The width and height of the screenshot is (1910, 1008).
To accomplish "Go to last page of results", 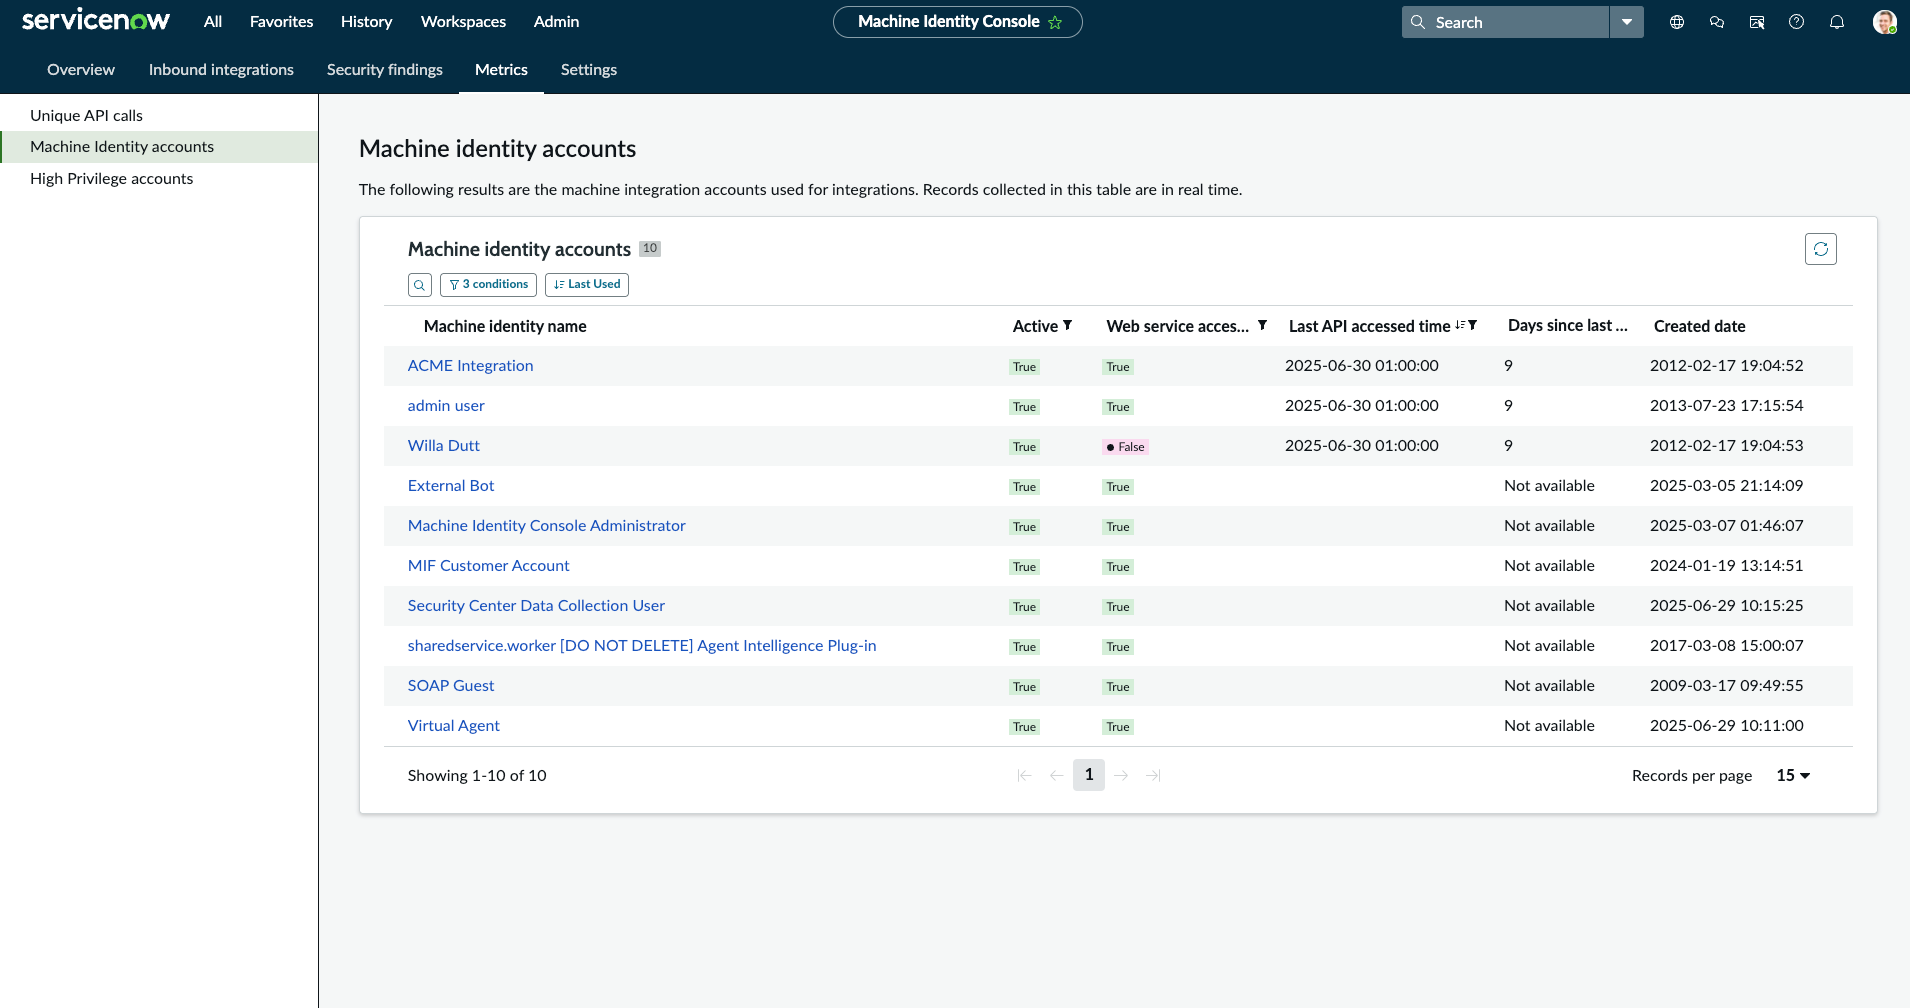I will pos(1153,775).
